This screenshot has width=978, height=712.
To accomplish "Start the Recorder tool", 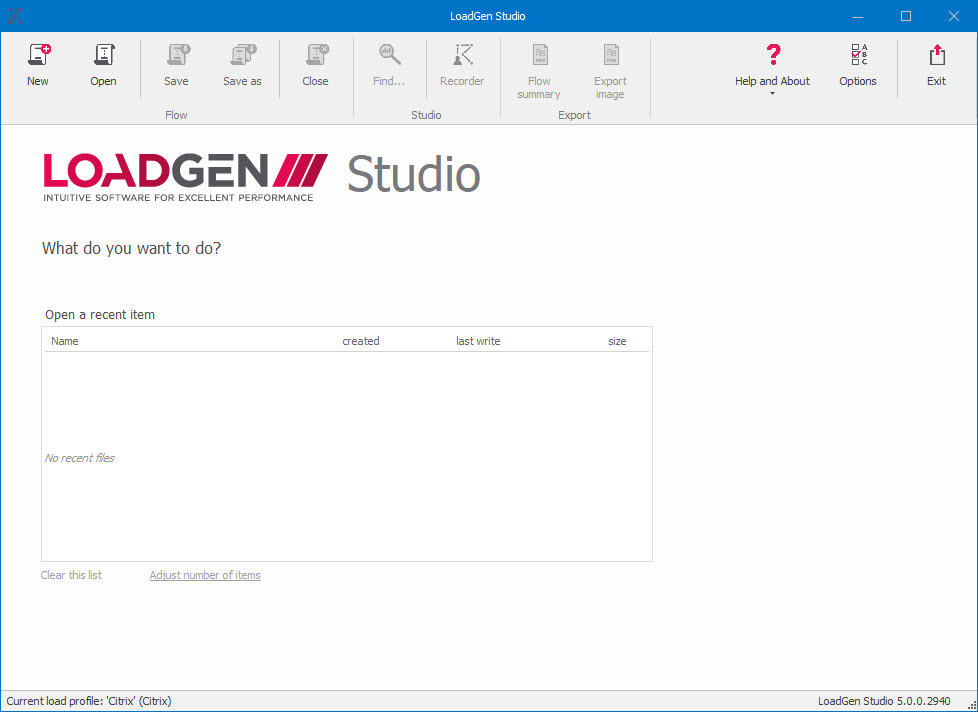I will tap(462, 65).
